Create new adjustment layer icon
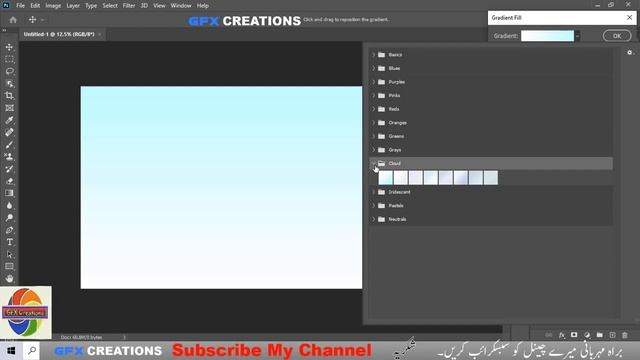Screen dimensions: 640x360 (587, 335)
